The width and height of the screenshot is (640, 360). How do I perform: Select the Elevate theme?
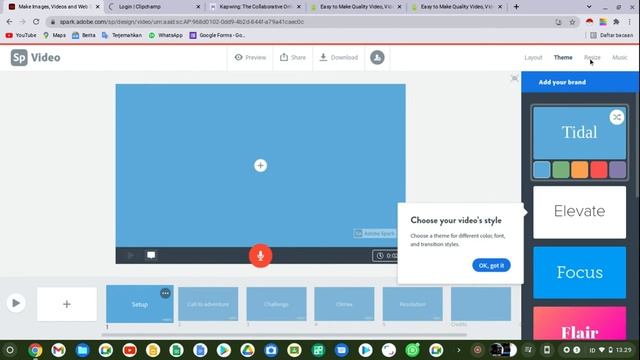click(x=579, y=212)
